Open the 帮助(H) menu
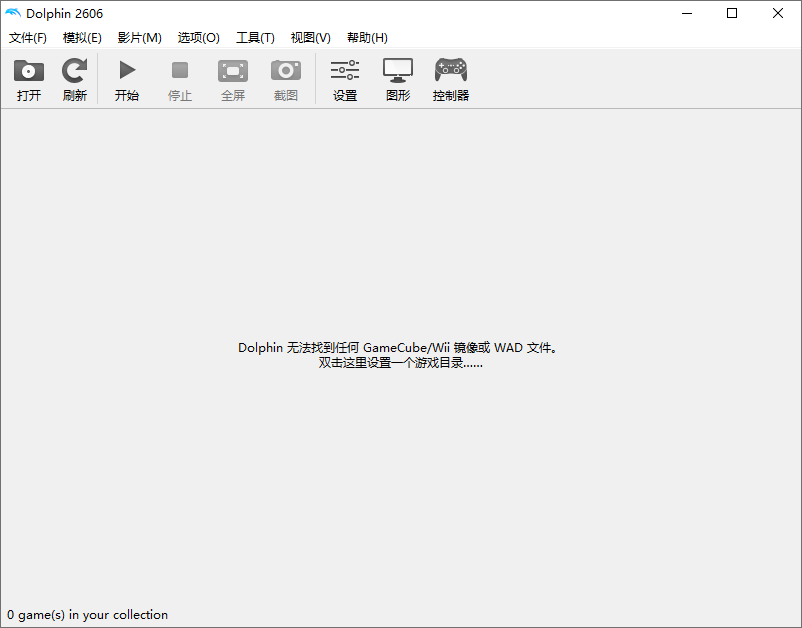Image resolution: width=802 pixels, height=628 pixels. pyautogui.click(x=367, y=37)
